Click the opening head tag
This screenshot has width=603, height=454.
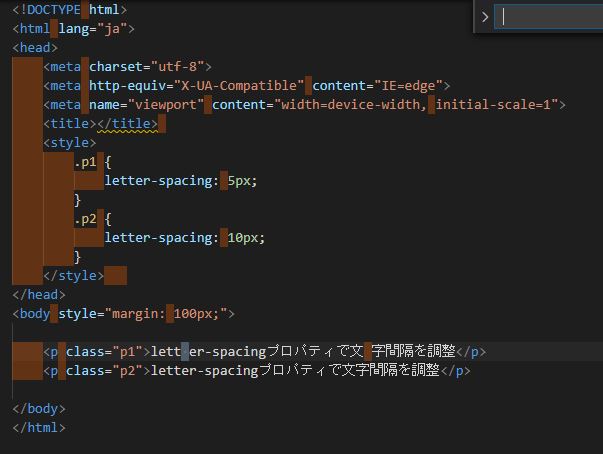(x=35, y=48)
